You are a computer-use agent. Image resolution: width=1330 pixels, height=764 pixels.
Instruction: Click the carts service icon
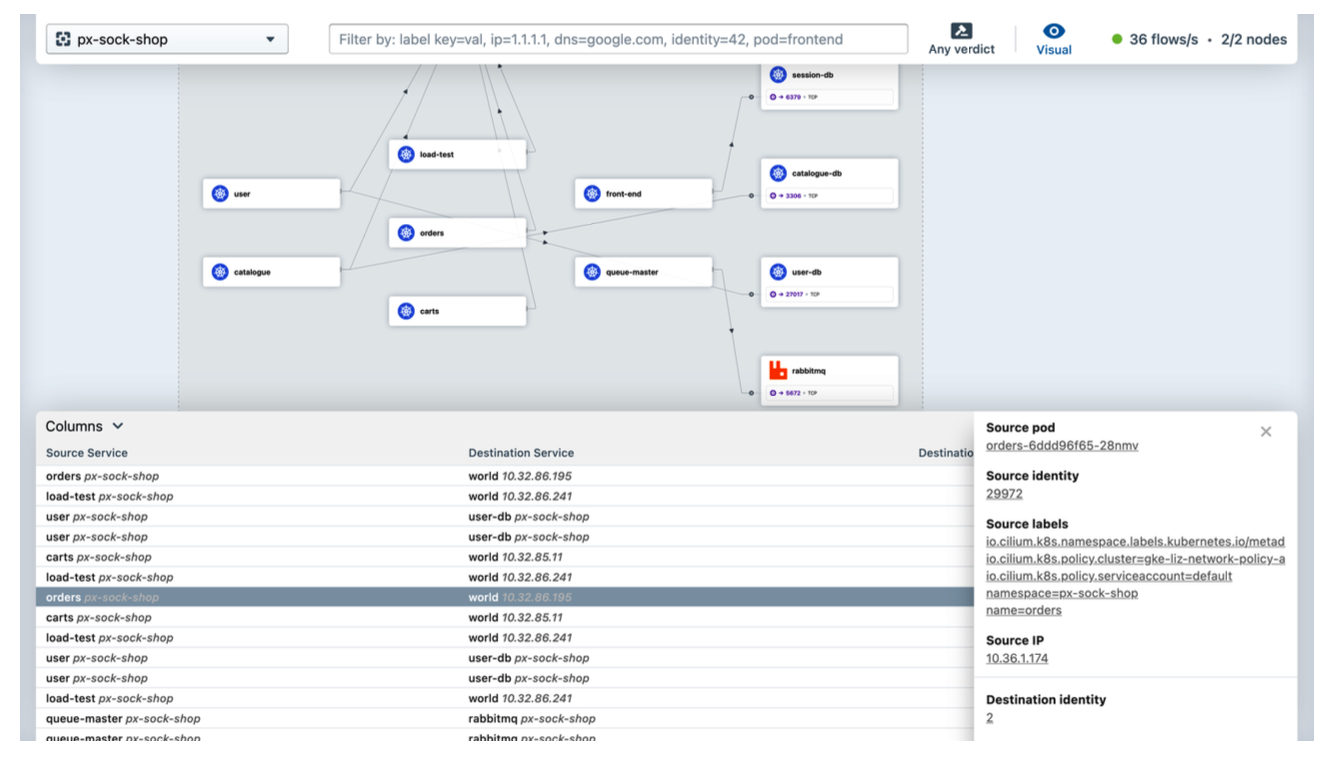click(406, 311)
